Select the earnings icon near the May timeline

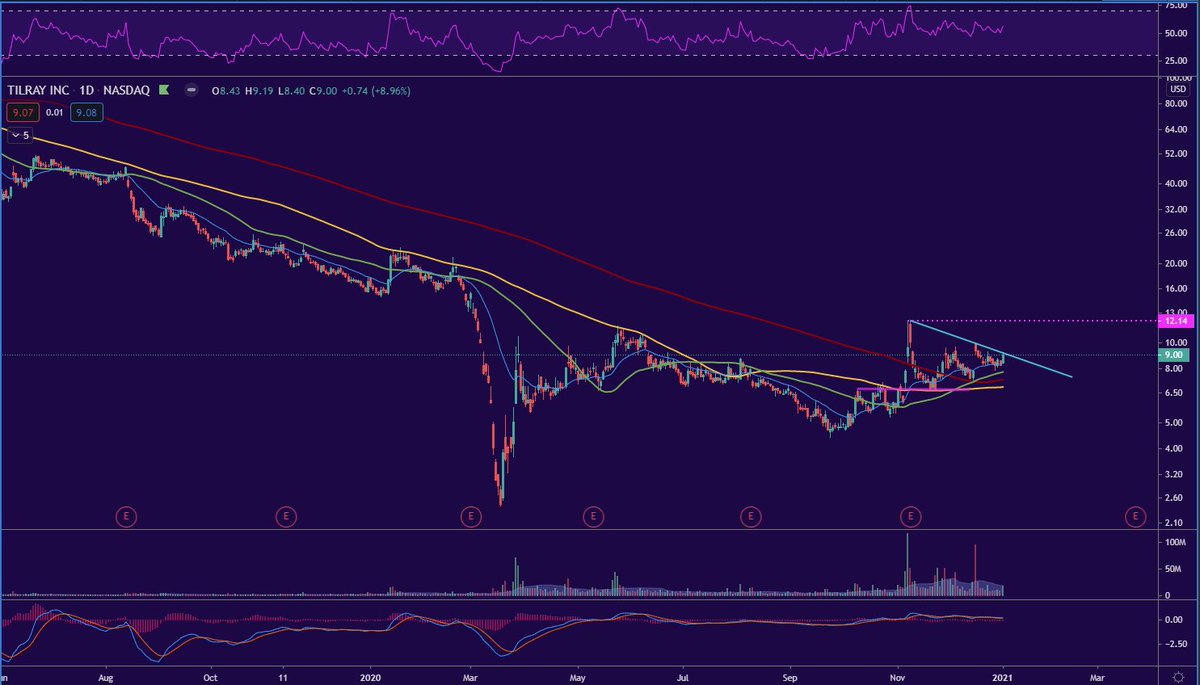[593, 517]
